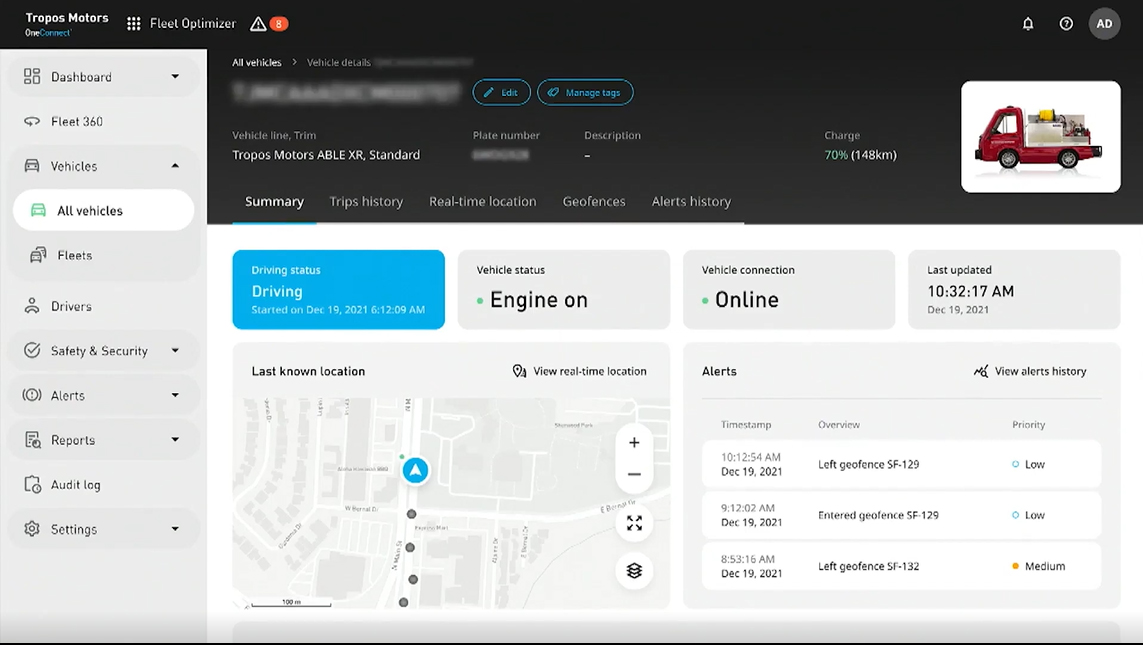Click the Manage tags button
The height and width of the screenshot is (645, 1143).
coord(585,93)
